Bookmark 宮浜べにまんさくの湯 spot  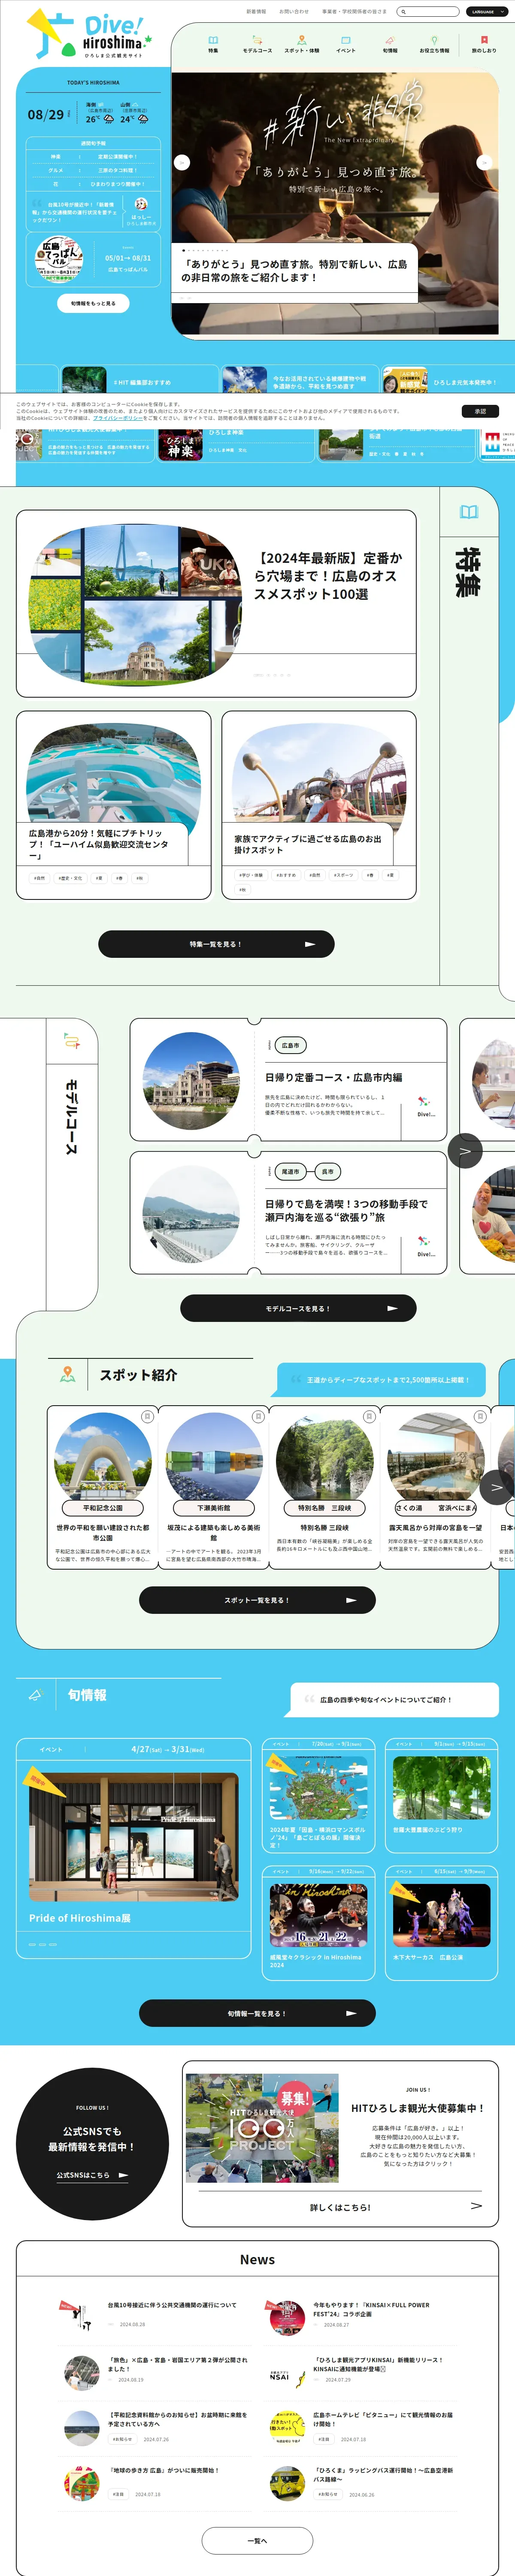point(480,1416)
